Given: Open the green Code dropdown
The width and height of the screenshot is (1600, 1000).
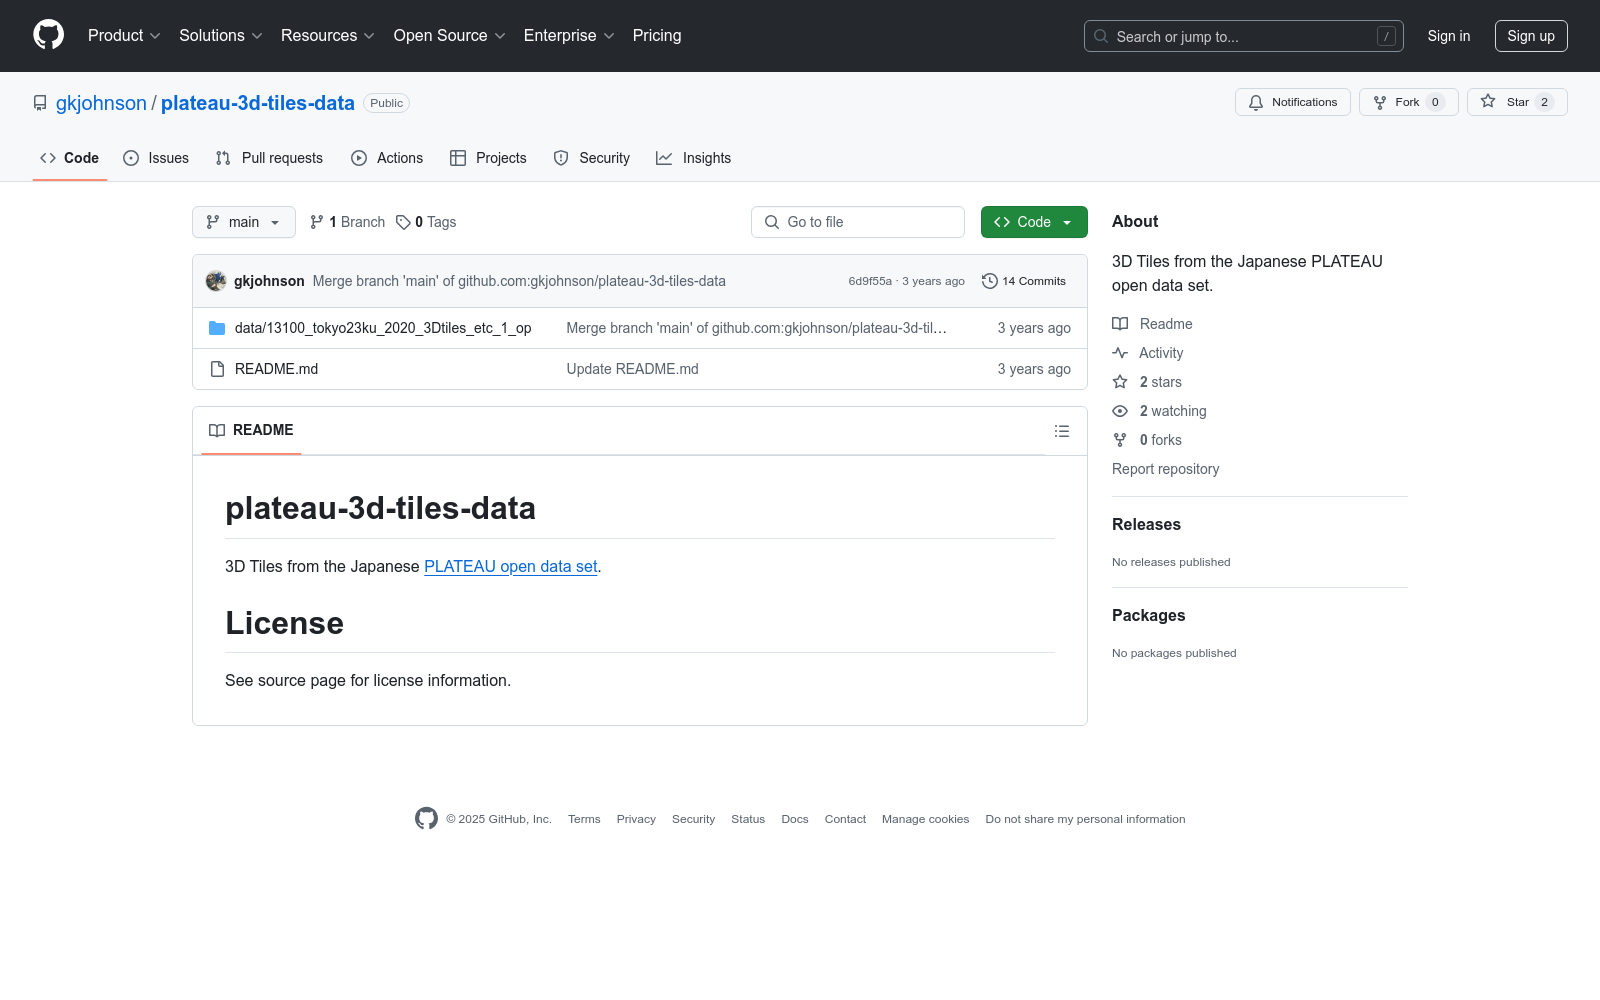Looking at the screenshot, I should pos(1034,222).
